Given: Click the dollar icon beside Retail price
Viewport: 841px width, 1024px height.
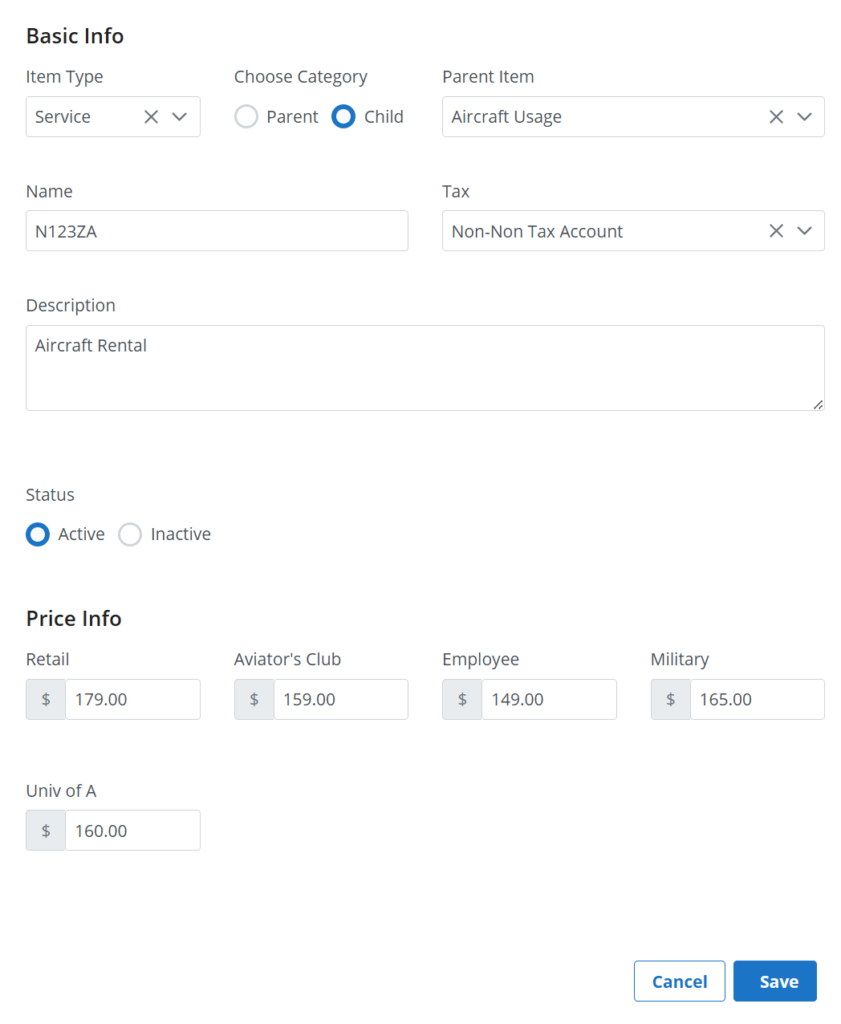Looking at the screenshot, I should point(46,699).
